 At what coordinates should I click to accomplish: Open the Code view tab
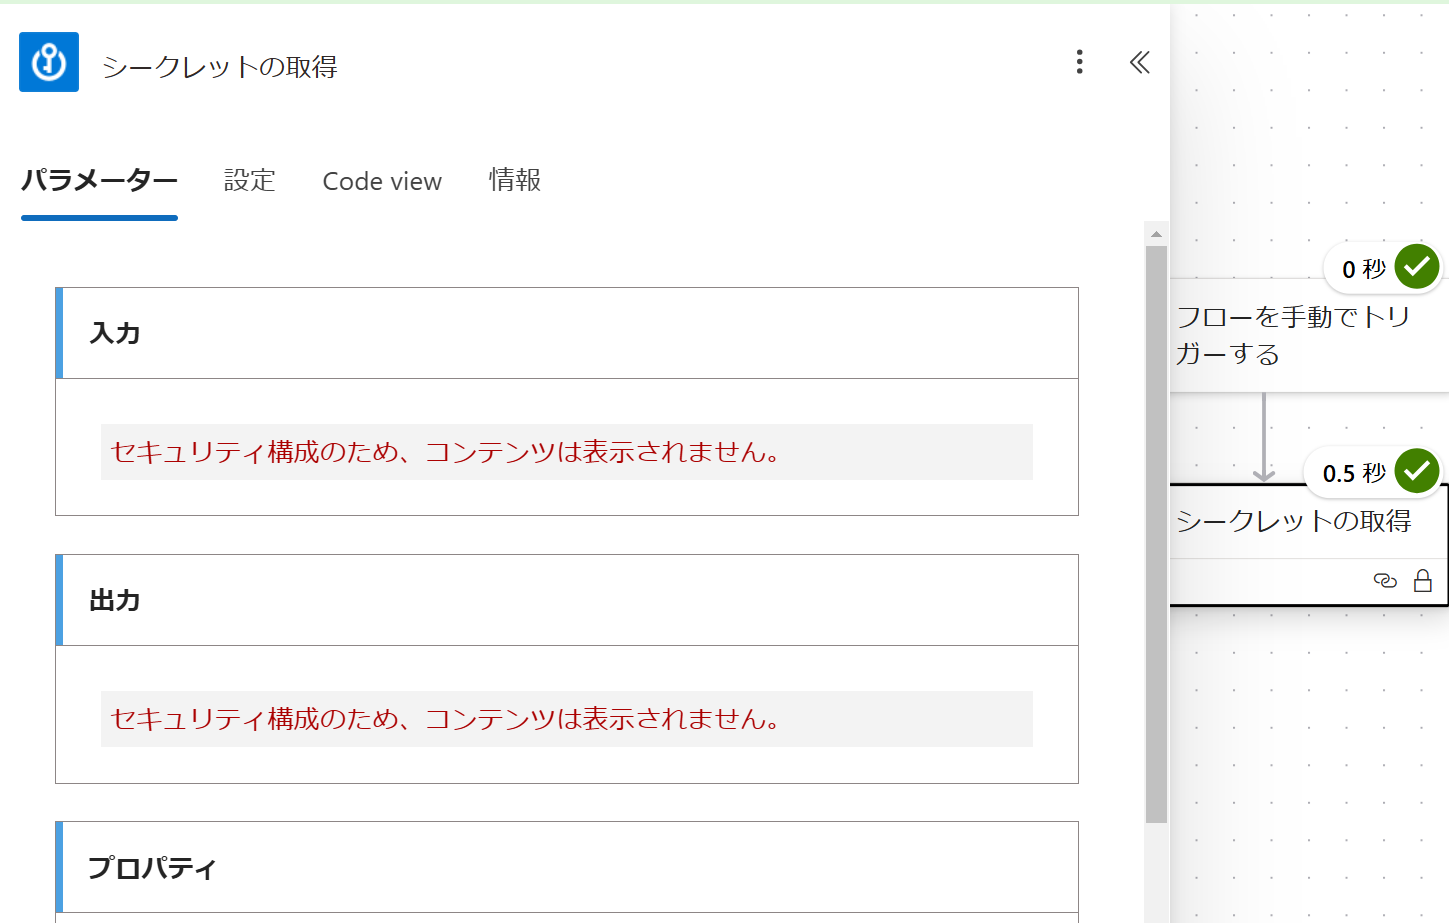point(382,181)
